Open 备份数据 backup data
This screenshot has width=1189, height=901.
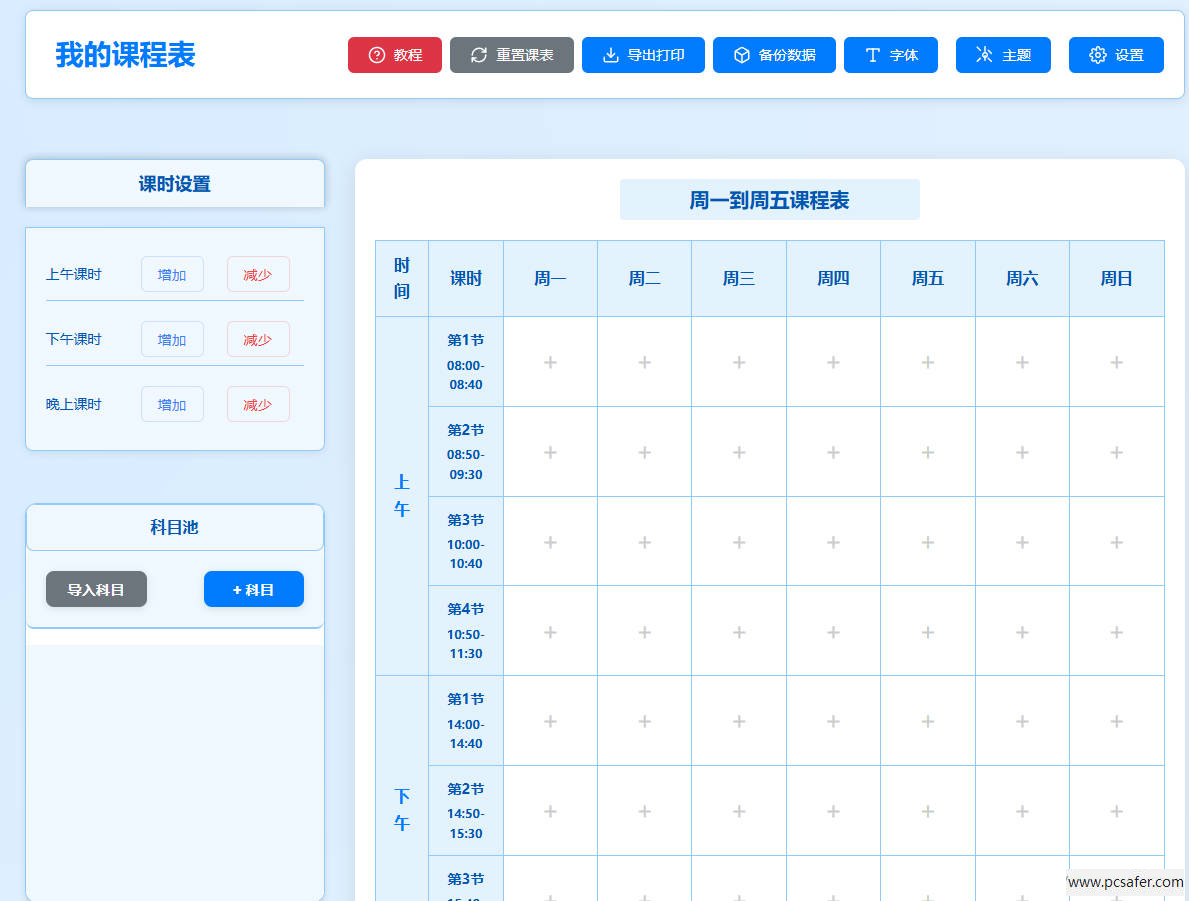coord(773,55)
